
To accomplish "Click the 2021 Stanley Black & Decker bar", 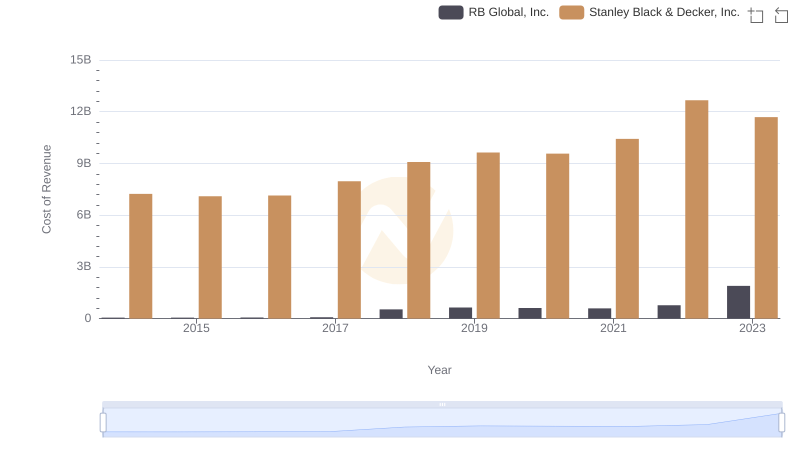I will point(627,228).
